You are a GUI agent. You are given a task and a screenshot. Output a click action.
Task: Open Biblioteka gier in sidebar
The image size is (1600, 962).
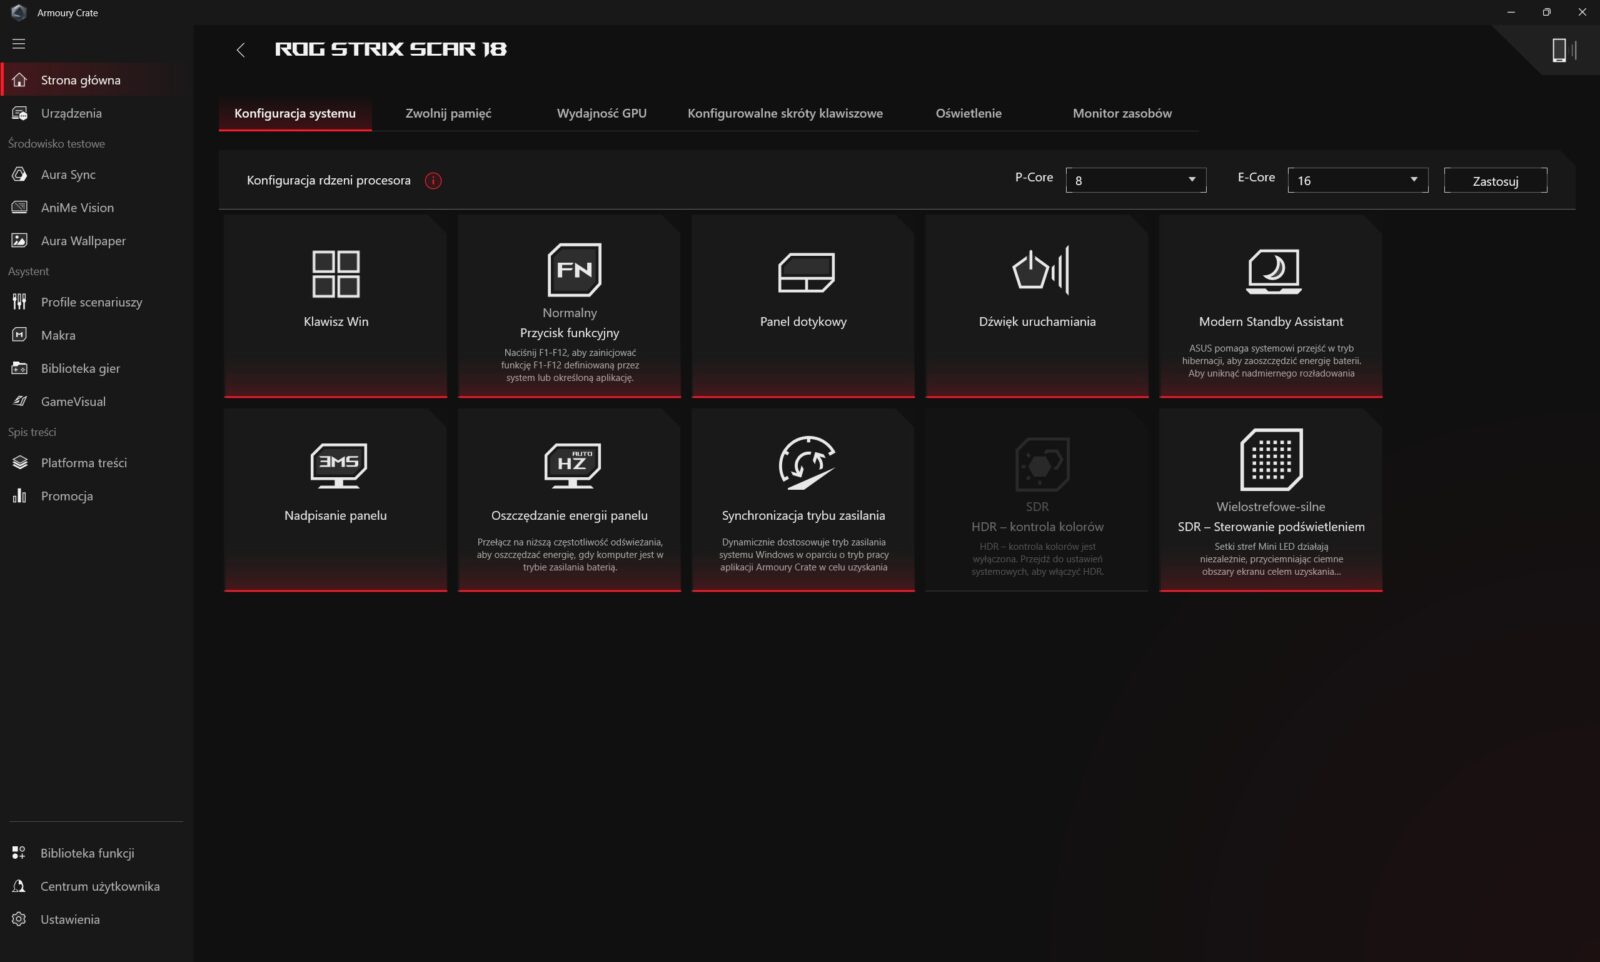80,369
